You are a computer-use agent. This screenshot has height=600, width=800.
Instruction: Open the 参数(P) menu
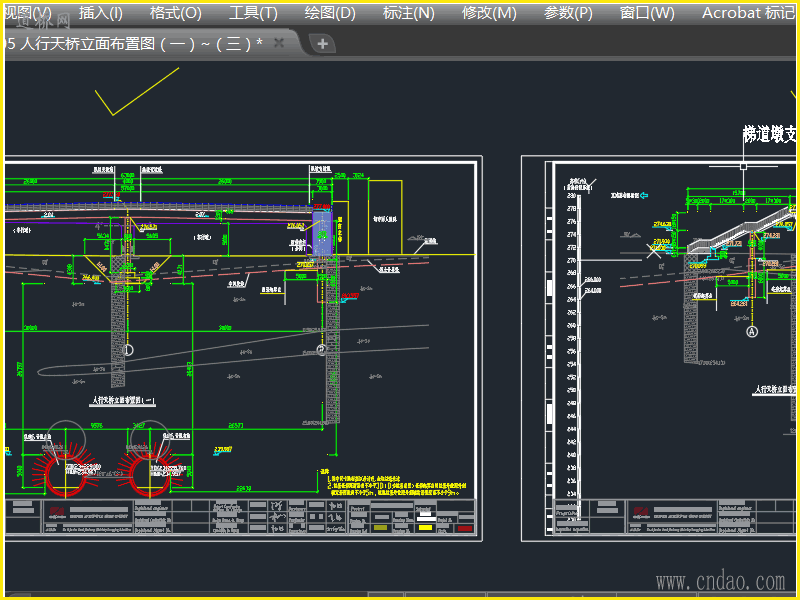(568, 13)
